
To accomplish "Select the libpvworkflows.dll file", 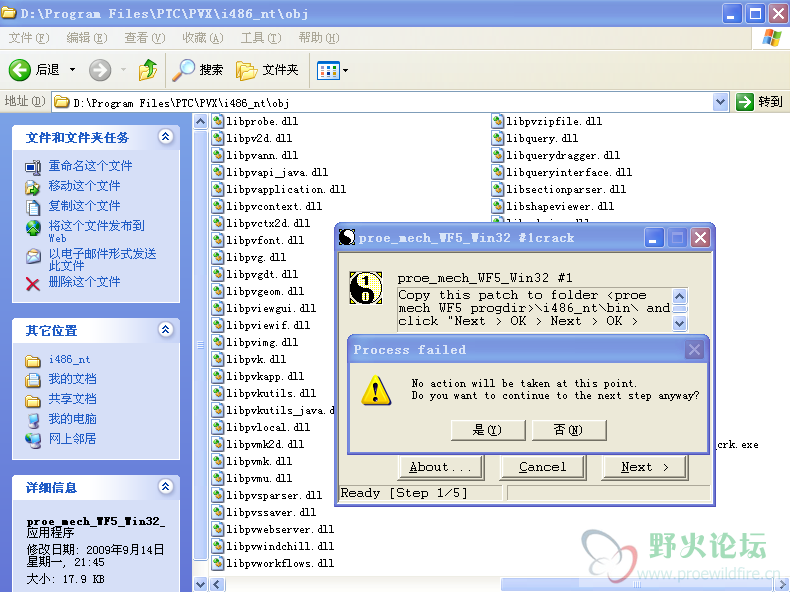I will coord(273,563).
